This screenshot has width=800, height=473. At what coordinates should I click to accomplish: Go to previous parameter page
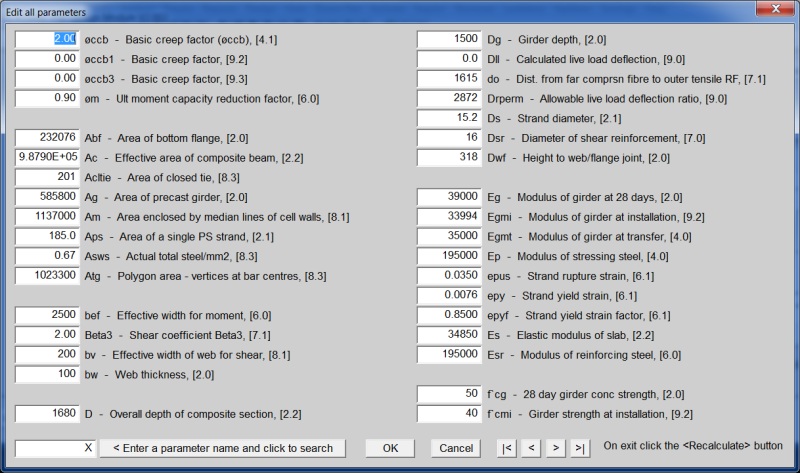[x=531, y=447]
